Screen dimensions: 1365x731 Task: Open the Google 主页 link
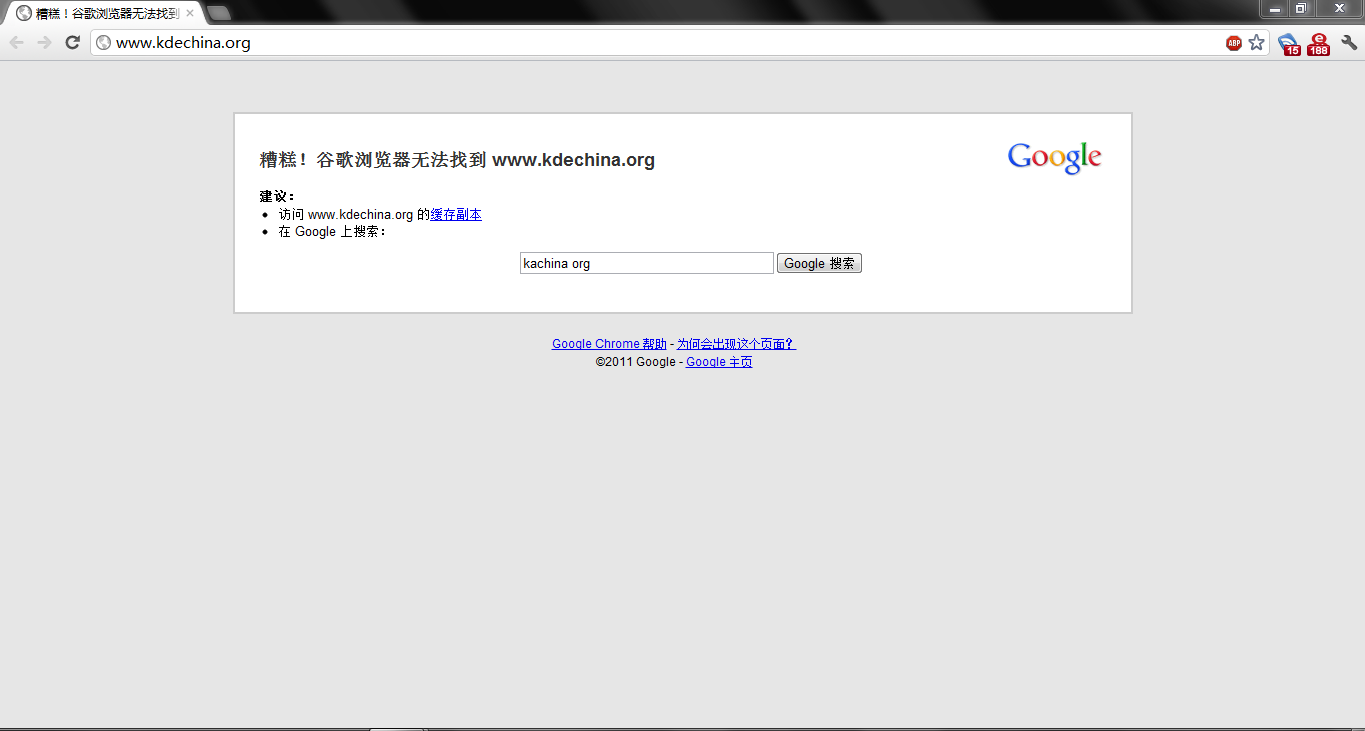[x=719, y=362]
